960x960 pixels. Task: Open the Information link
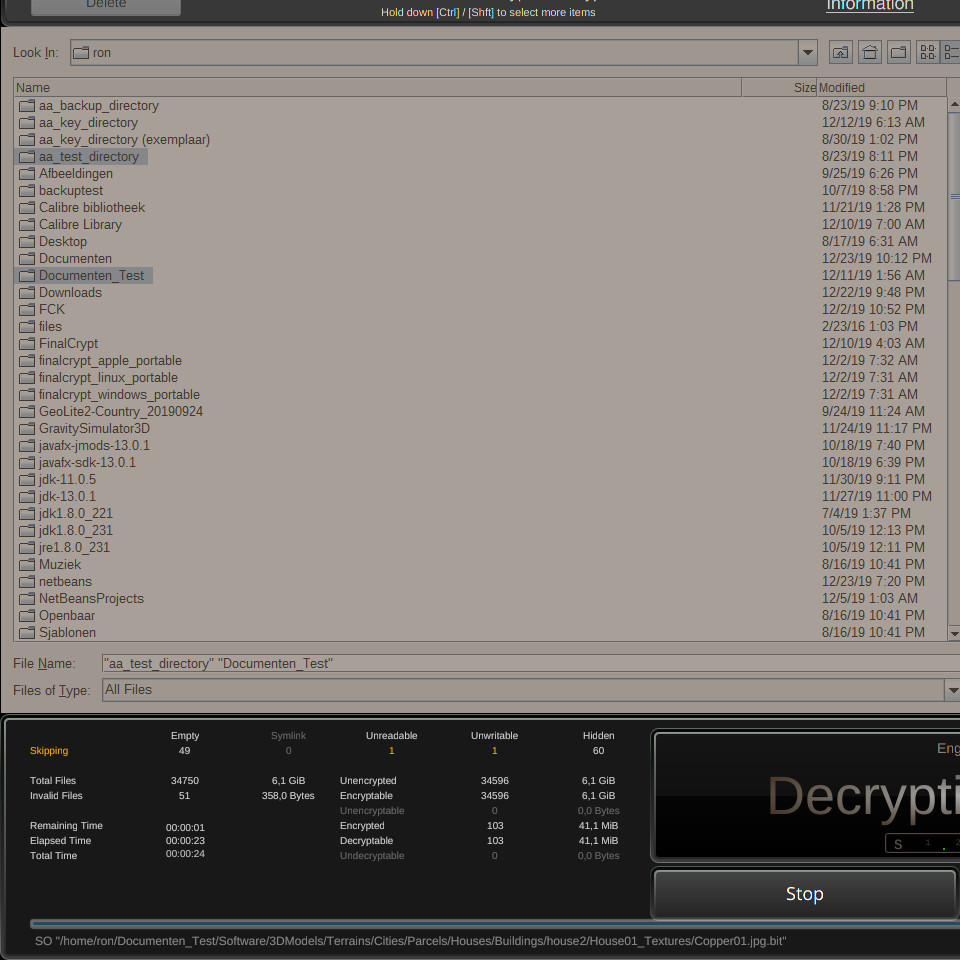(869, 6)
